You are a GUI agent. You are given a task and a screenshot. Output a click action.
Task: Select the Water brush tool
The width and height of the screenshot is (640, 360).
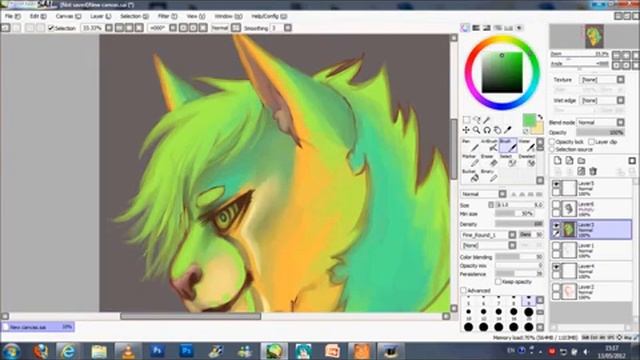tap(527, 145)
